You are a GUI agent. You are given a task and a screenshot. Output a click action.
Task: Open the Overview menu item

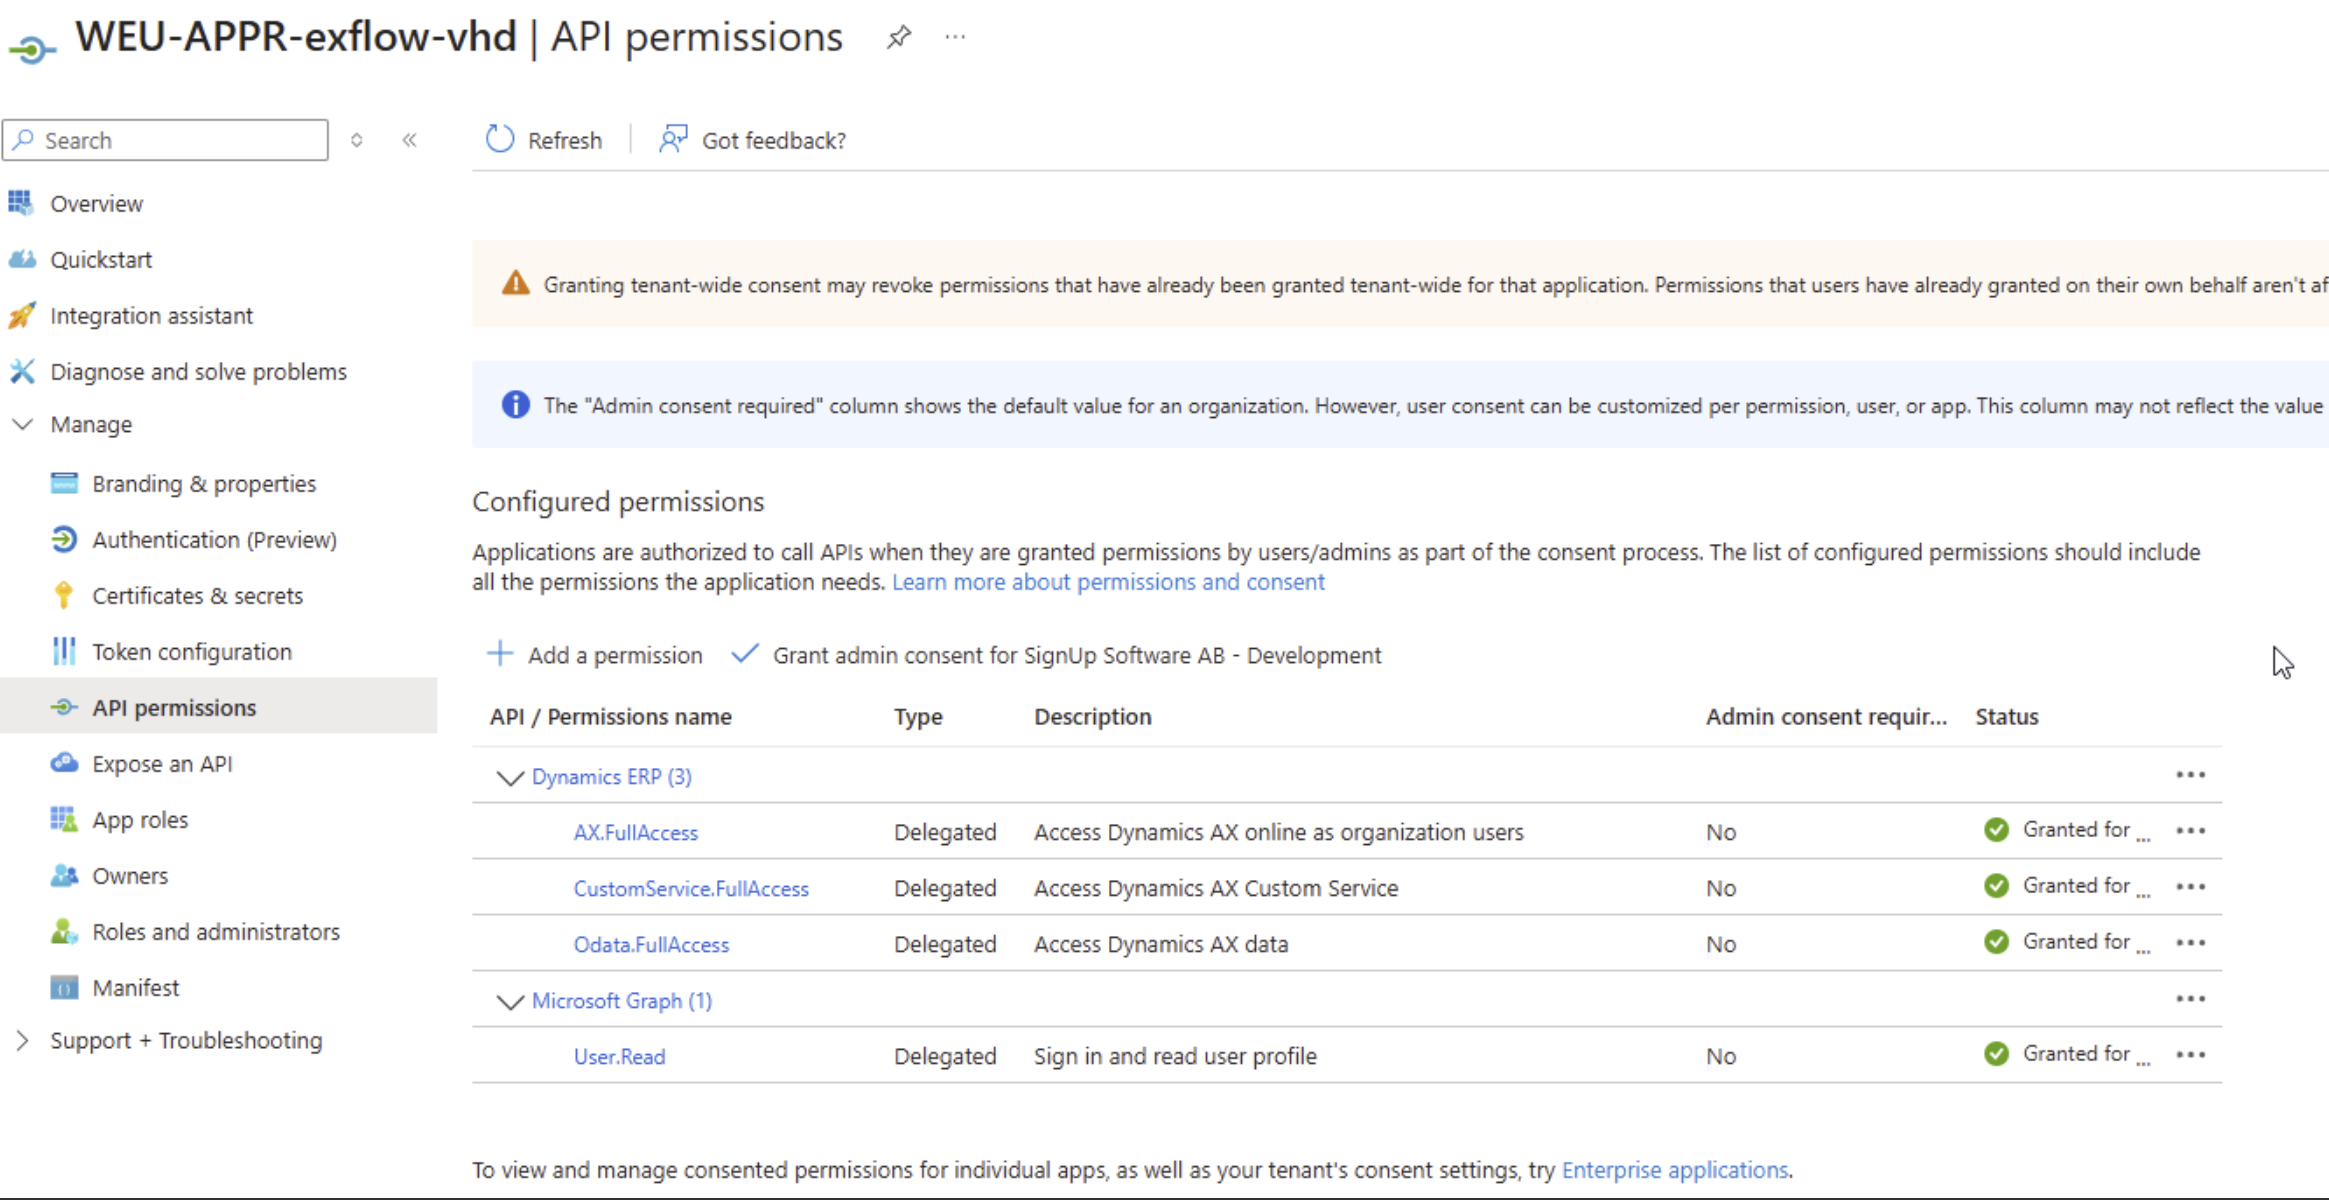[97, 204]
